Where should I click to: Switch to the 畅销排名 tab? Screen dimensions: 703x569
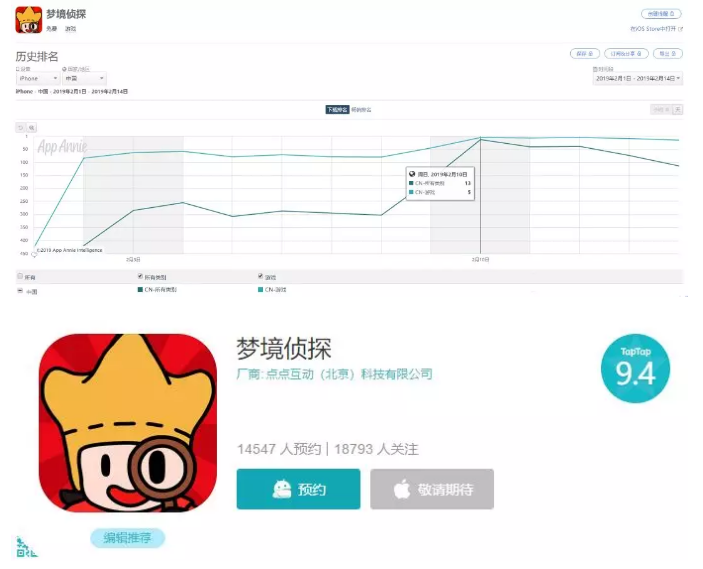(x=361, y=110)
